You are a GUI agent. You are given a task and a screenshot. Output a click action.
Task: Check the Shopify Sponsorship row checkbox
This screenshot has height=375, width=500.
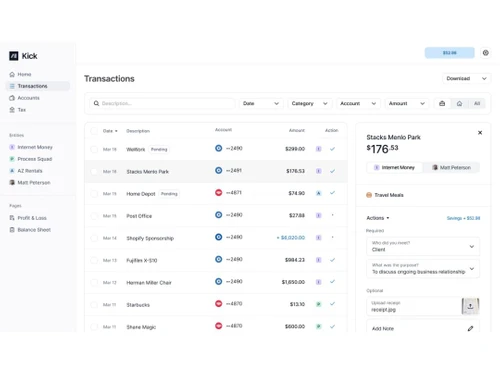click(94, 238)
